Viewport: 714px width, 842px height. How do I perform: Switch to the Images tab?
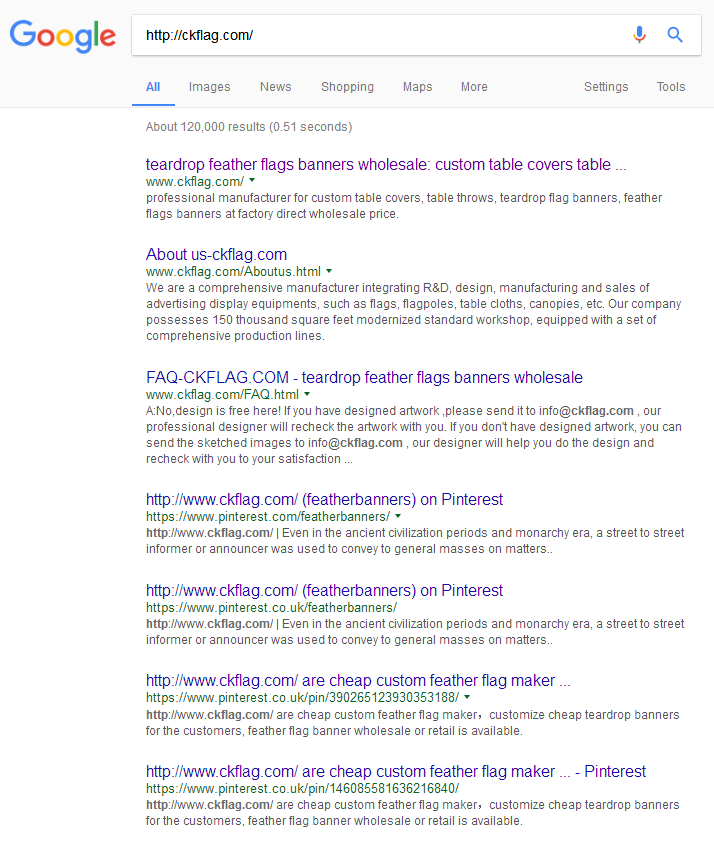[209, 87]
